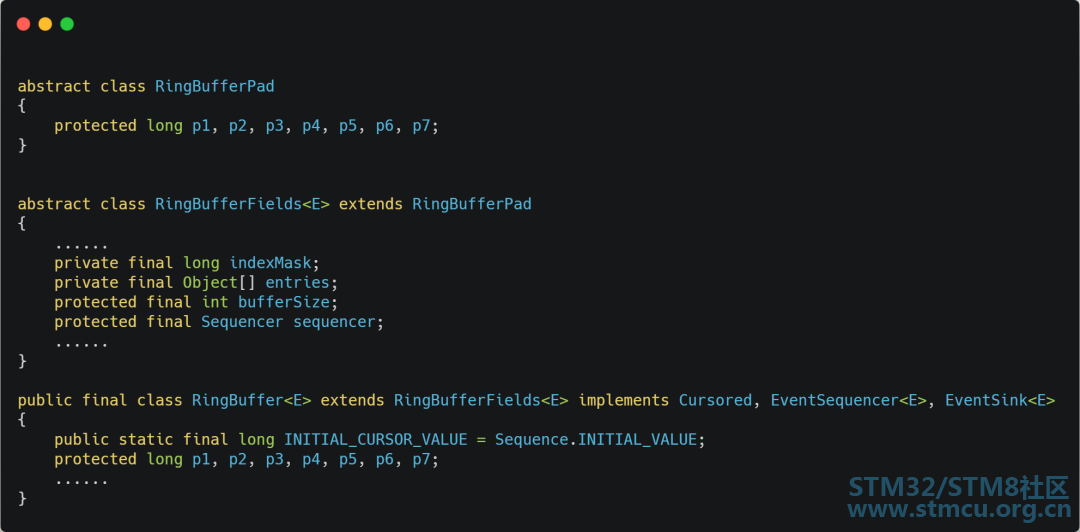This screenshot has width=1080, height=532.
Task: Click INITIAL_CURSOR_VALUE constant name
Action: (x=375, y=440)
